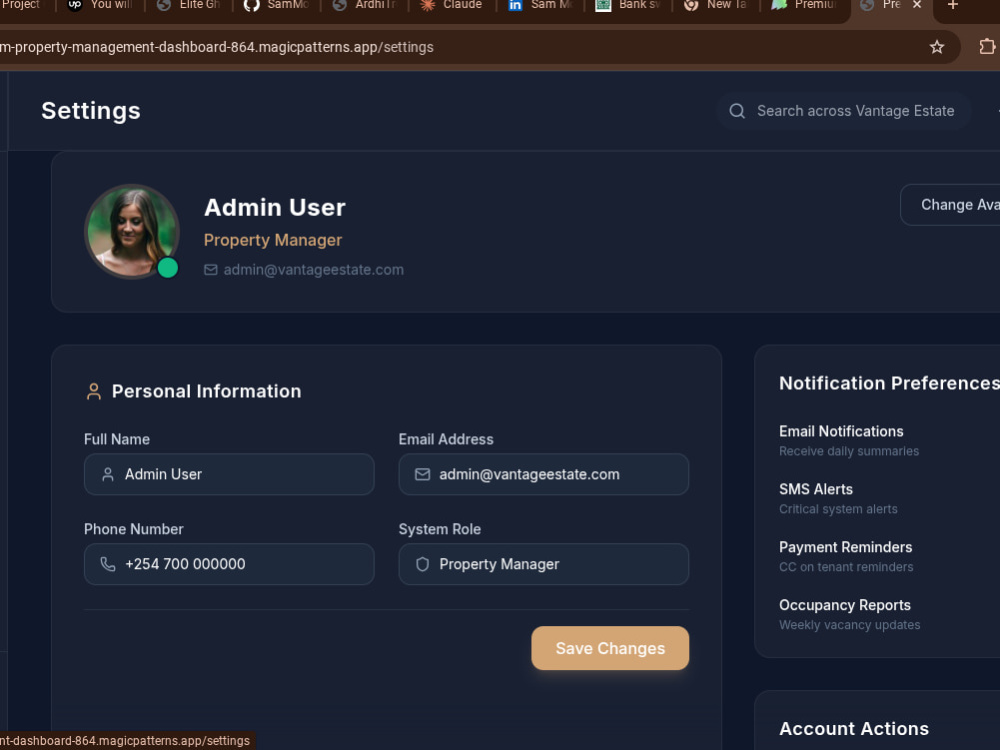This screenshot has width=1000, height=750.
Task: Click the Payment Reminders label
Action: (x=845, y=547)
